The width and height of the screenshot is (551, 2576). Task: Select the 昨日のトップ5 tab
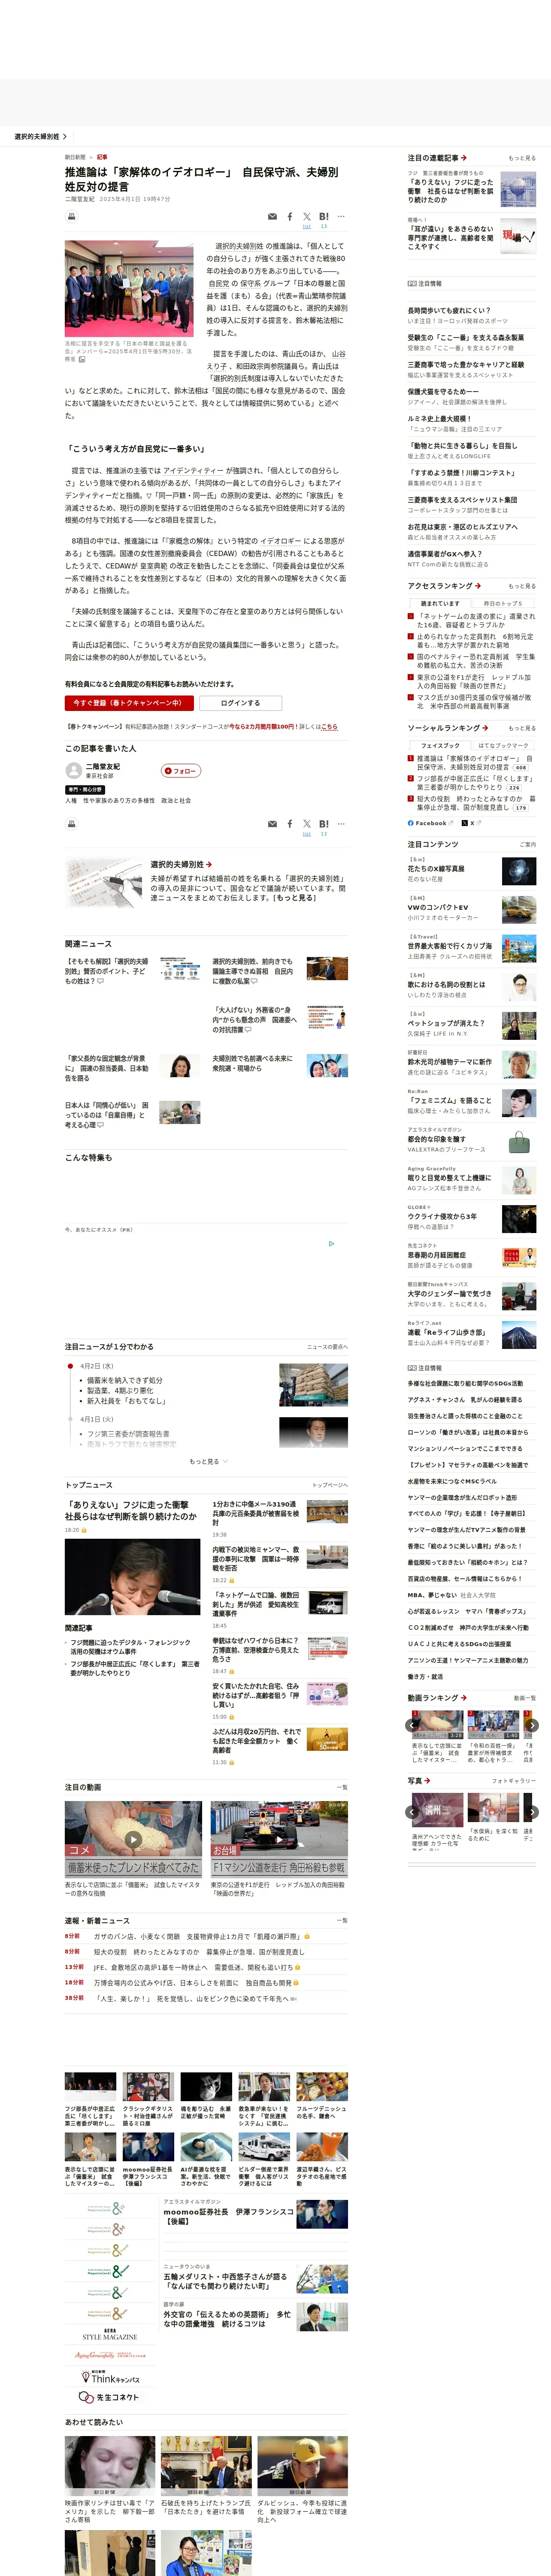pos(503,603)
